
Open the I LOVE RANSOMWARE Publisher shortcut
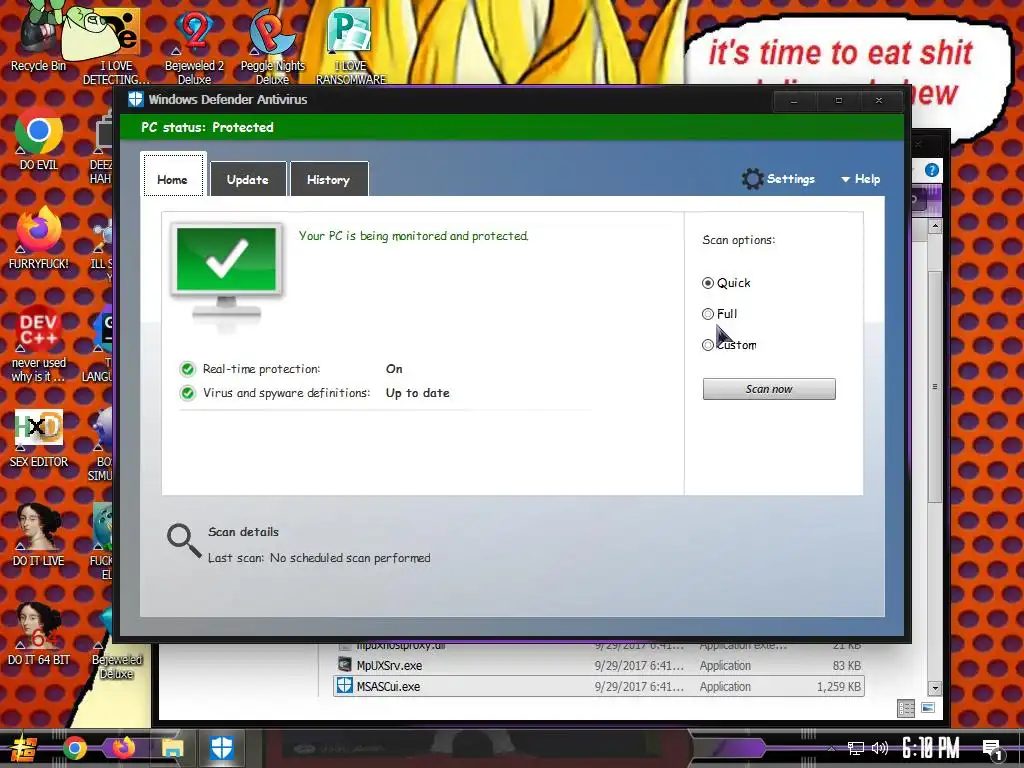click(x=350, y=44)
